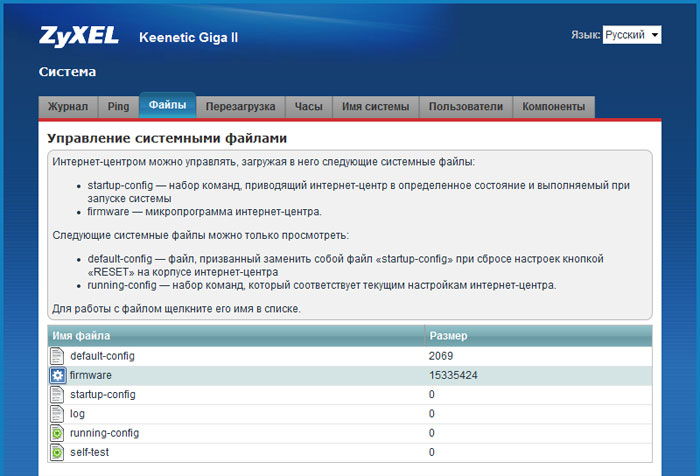This screenshot has width=700, height=476.
Task: Open the Язык language dropdown
Action: point(632,35)
